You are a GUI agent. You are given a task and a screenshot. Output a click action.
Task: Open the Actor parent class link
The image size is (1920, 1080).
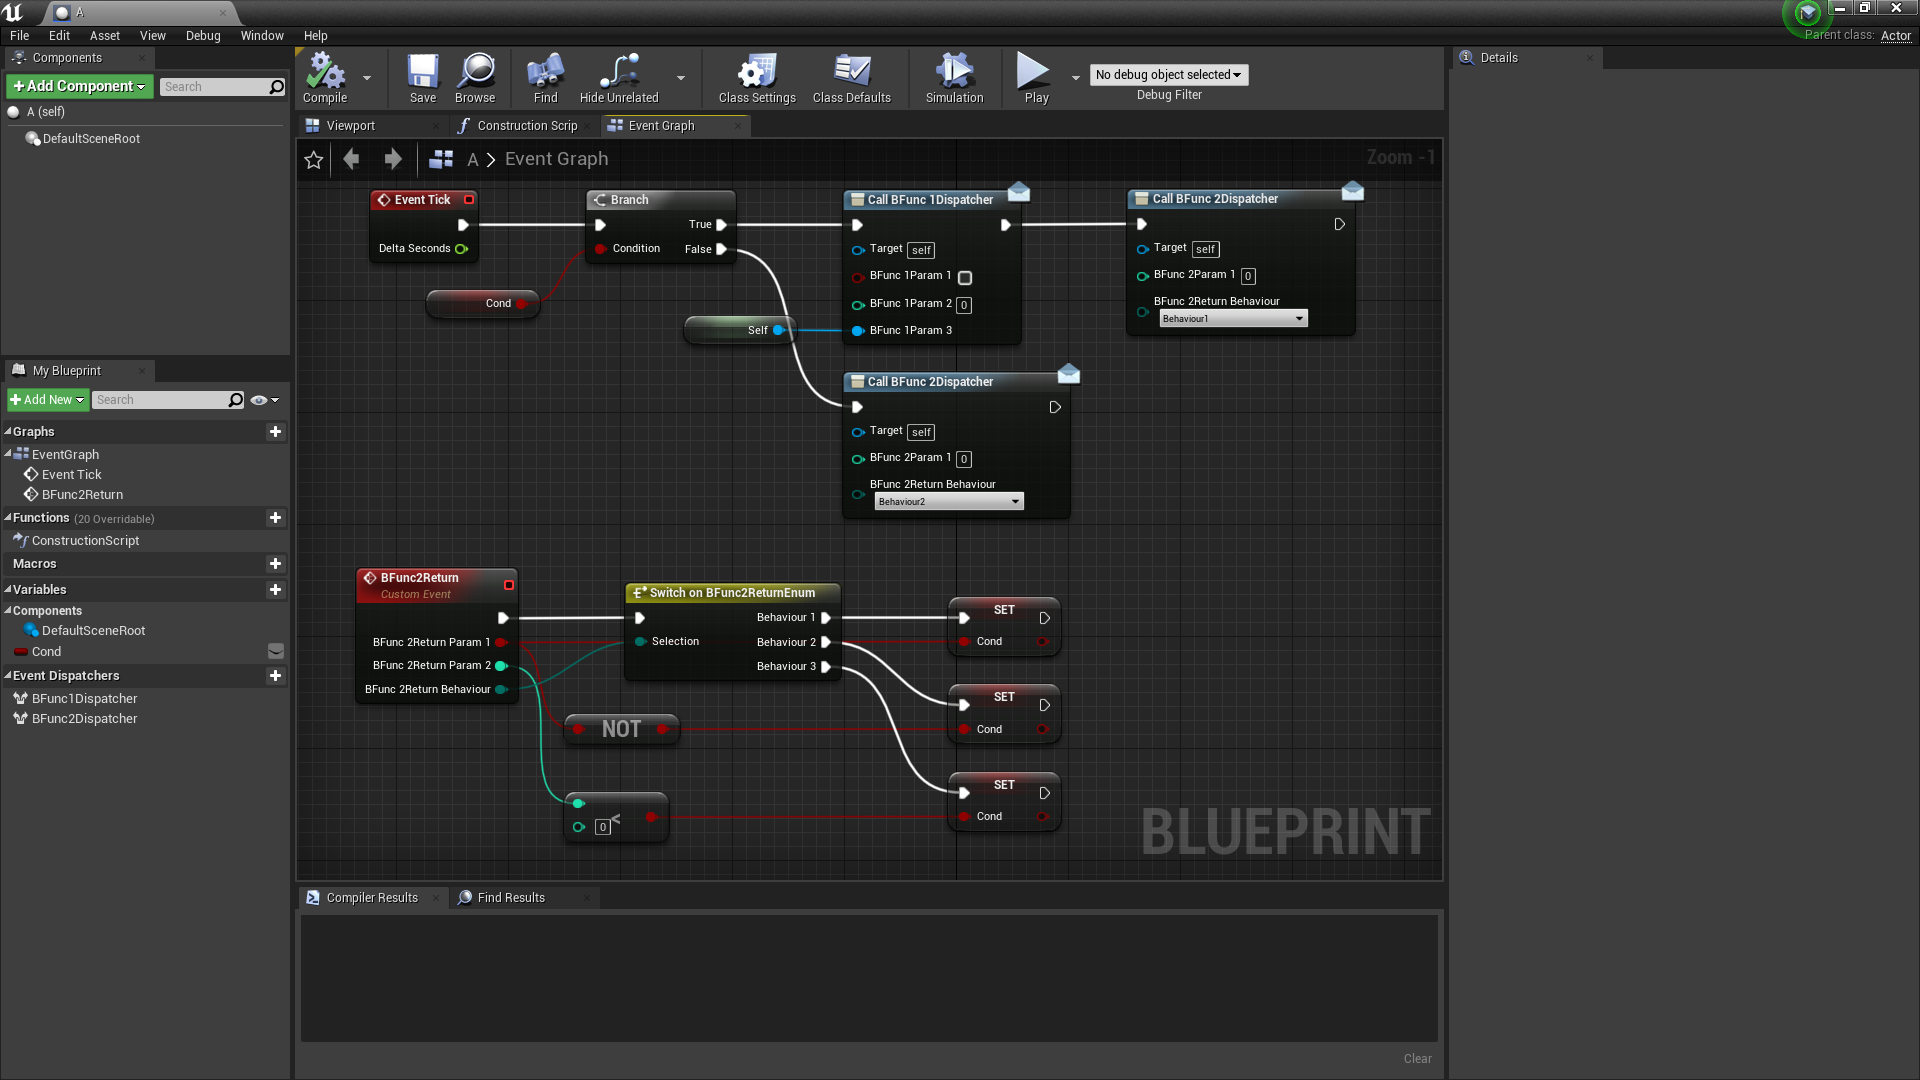[1895, 35]
